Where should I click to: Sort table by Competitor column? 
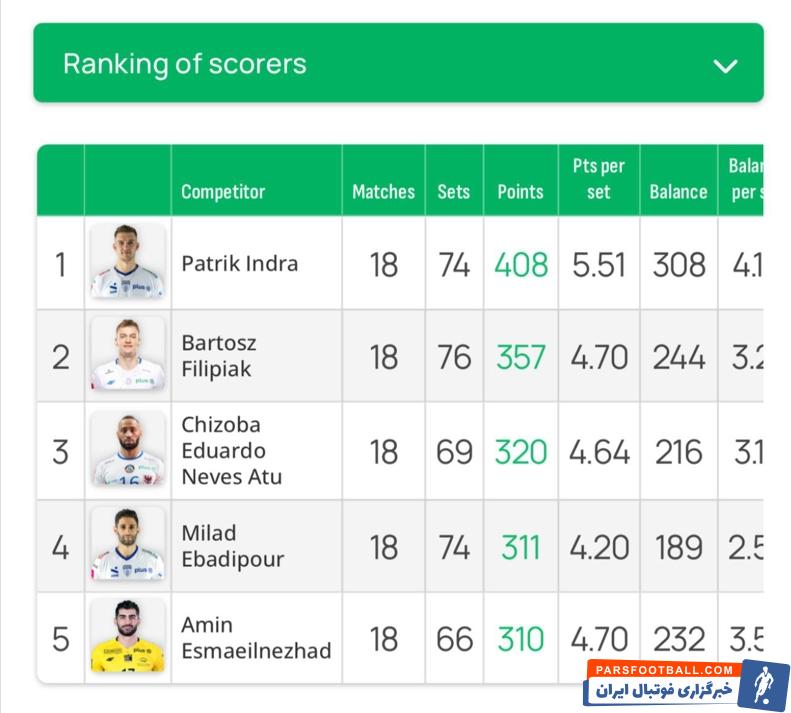(223, 191)
